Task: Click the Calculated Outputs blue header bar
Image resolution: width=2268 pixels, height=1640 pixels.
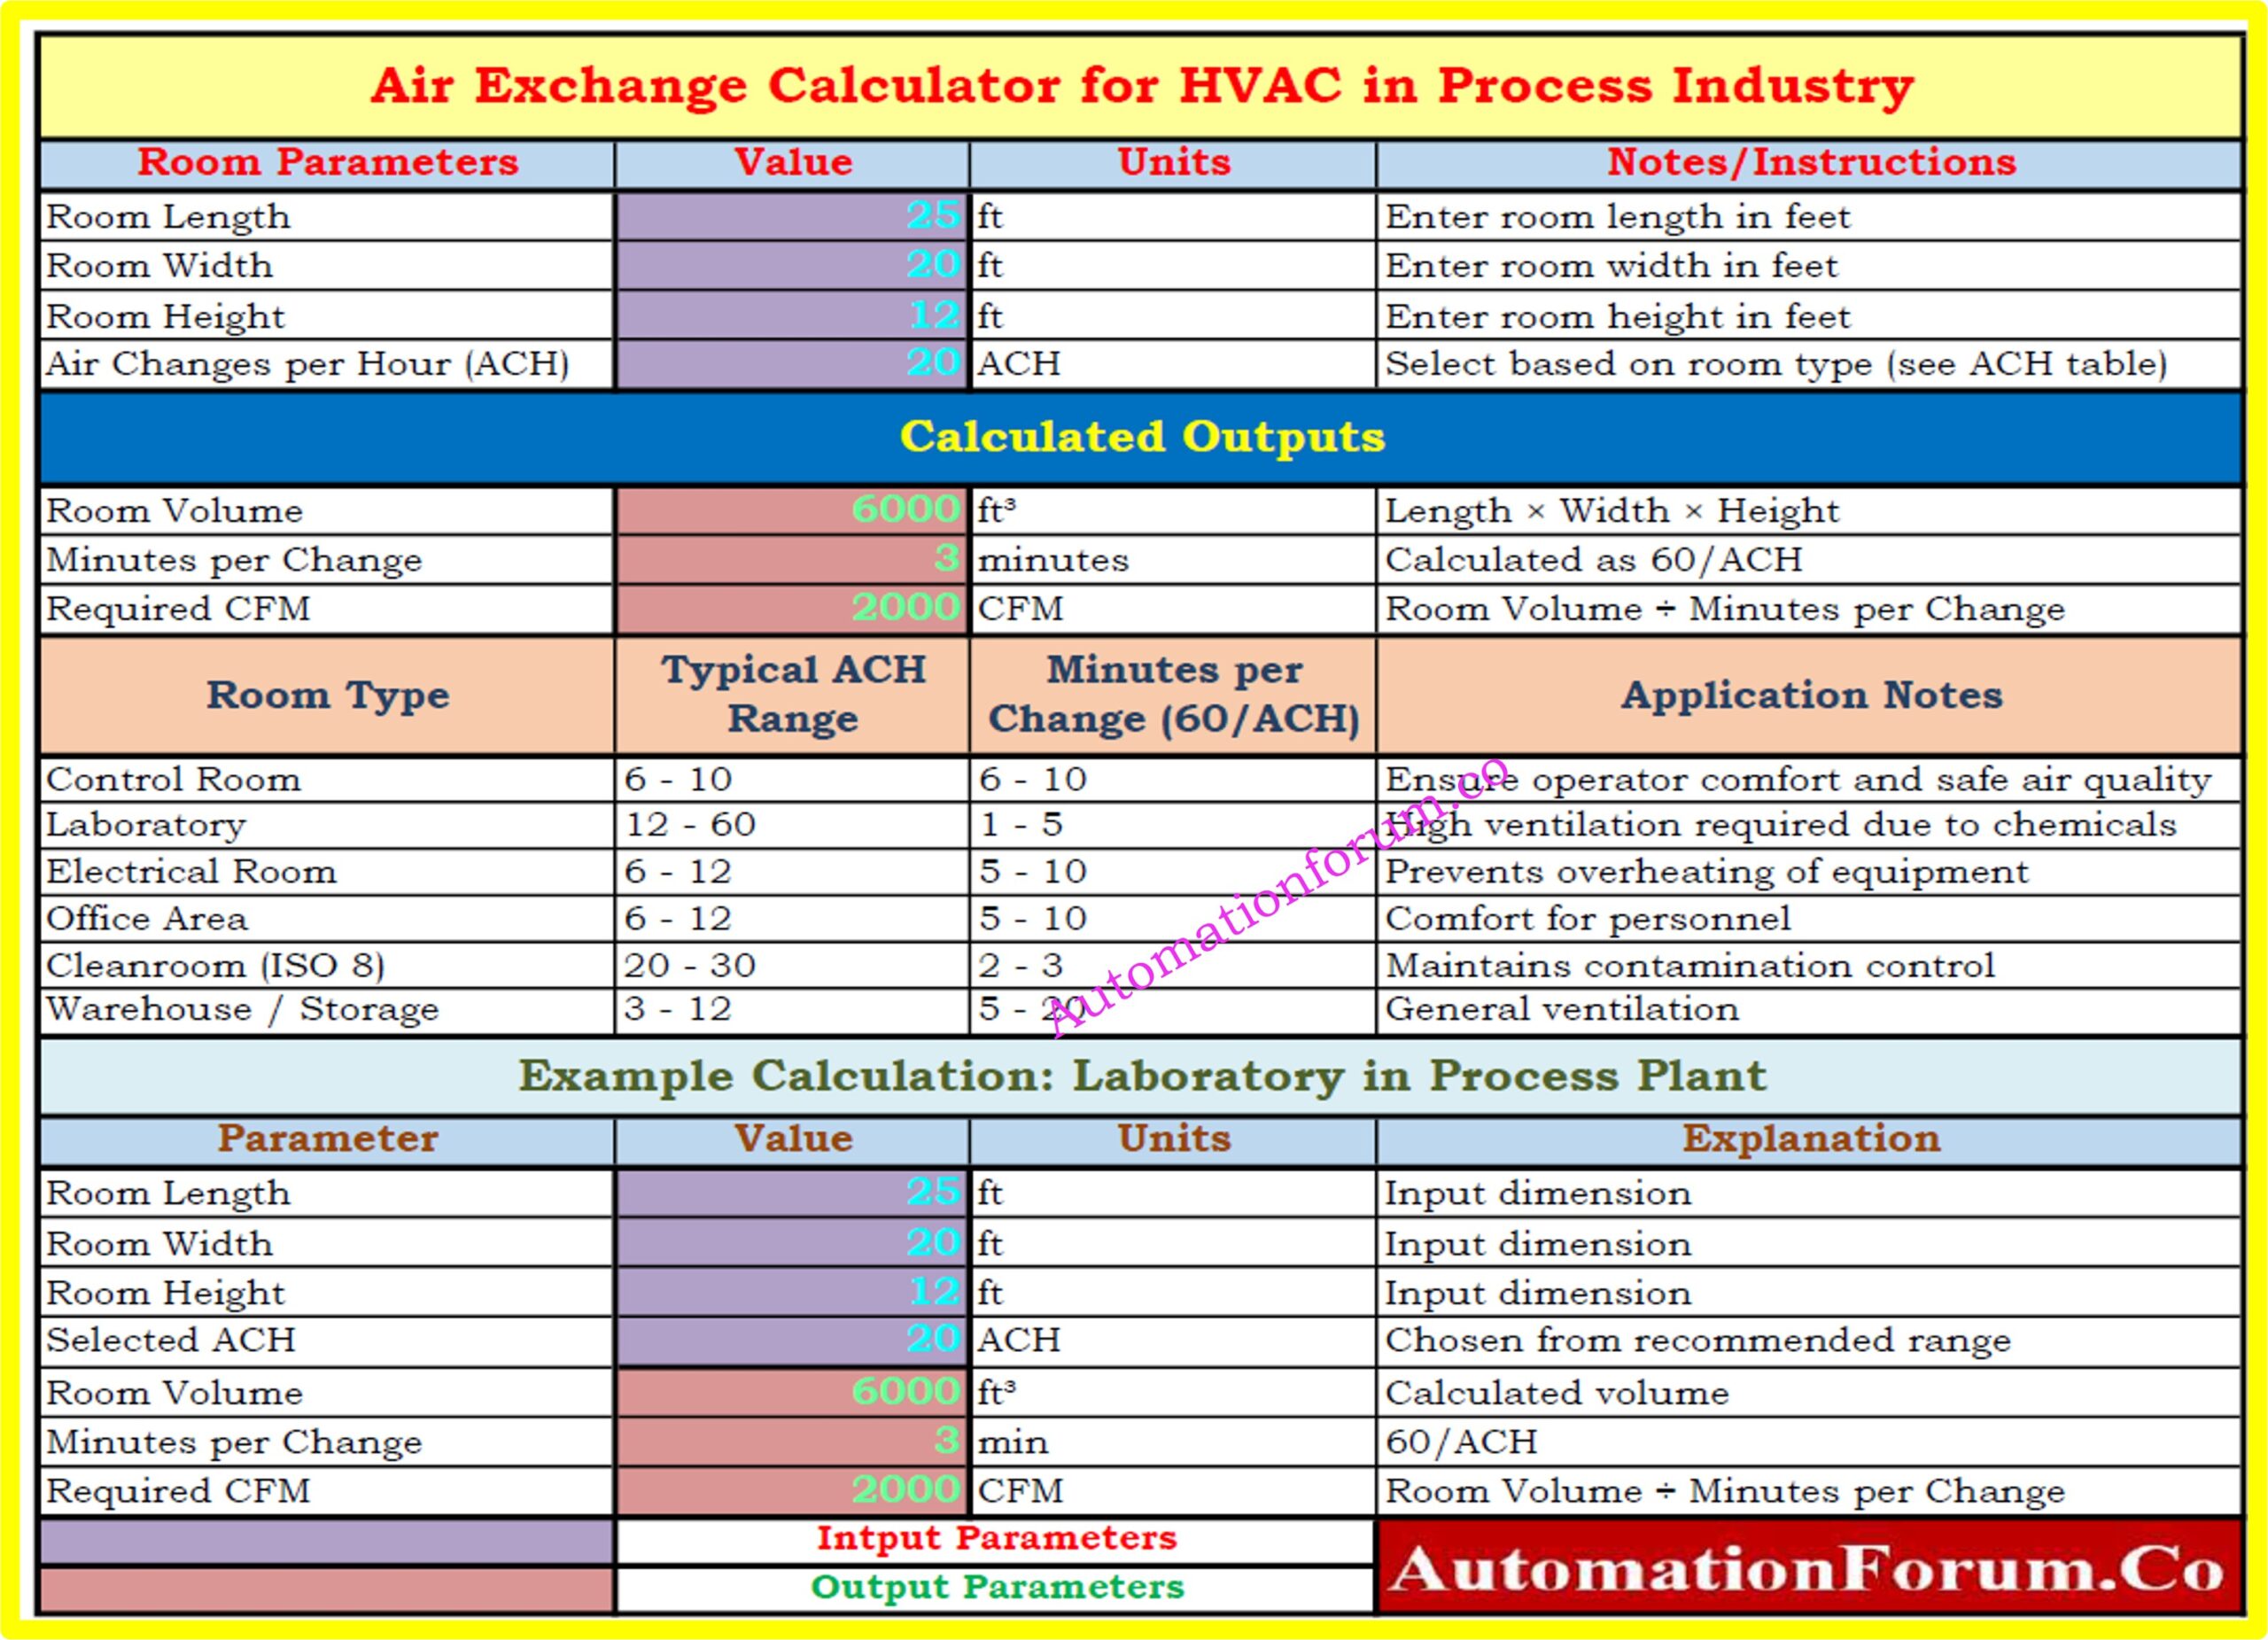Action: click(1140, 438)
